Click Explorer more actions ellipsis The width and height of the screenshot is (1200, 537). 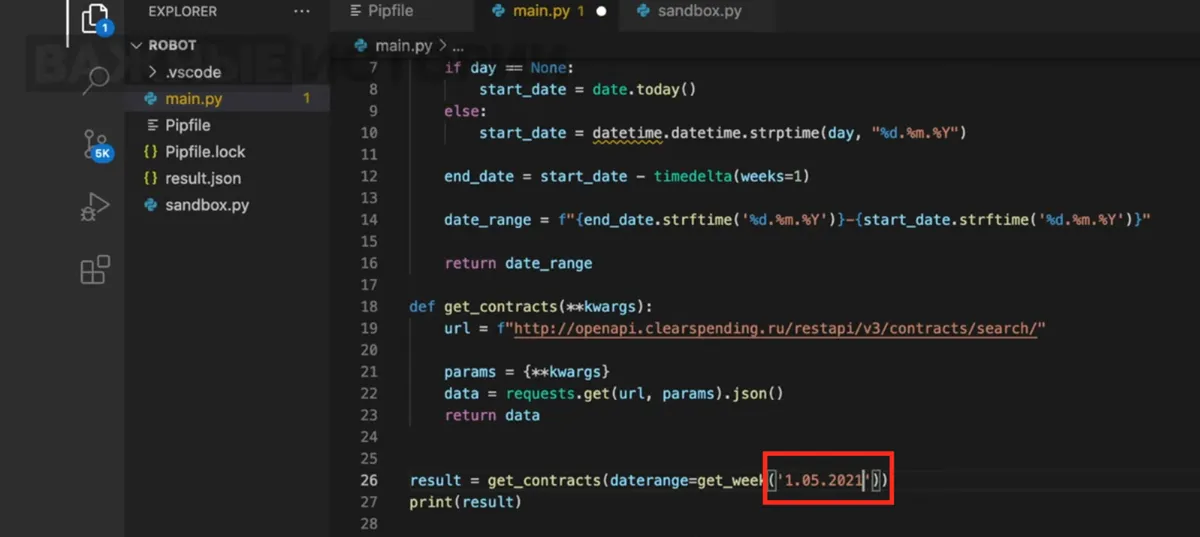pyautogui.click(x=302, y=12)
